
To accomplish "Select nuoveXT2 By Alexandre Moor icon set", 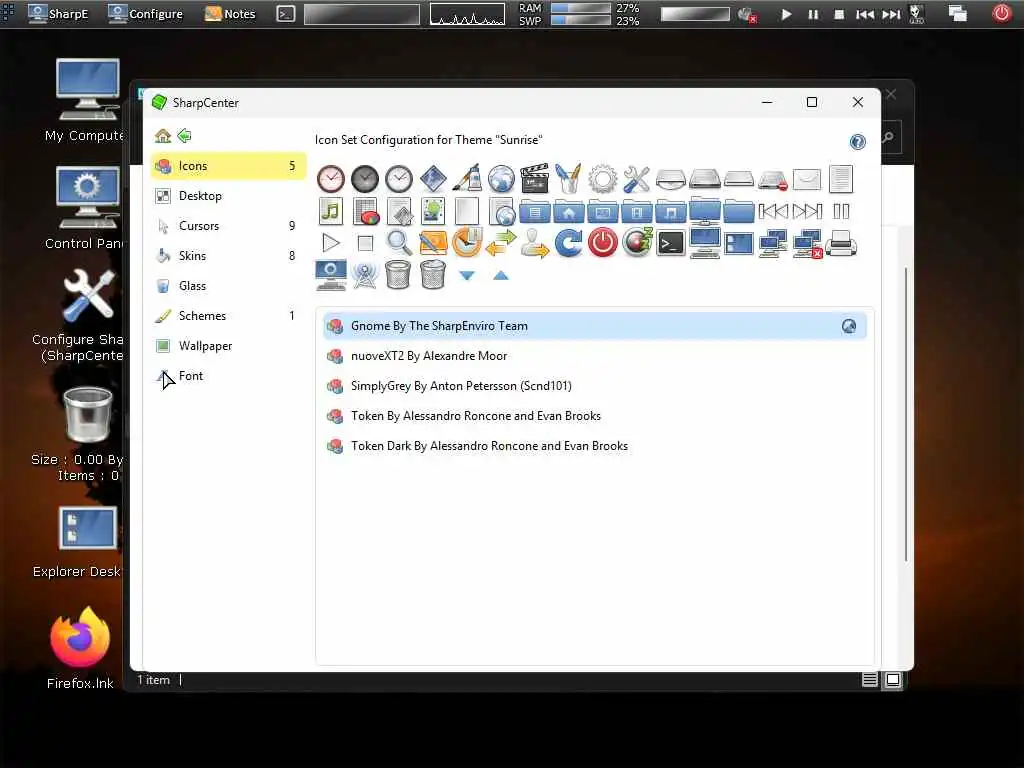I will pos(594,356).
